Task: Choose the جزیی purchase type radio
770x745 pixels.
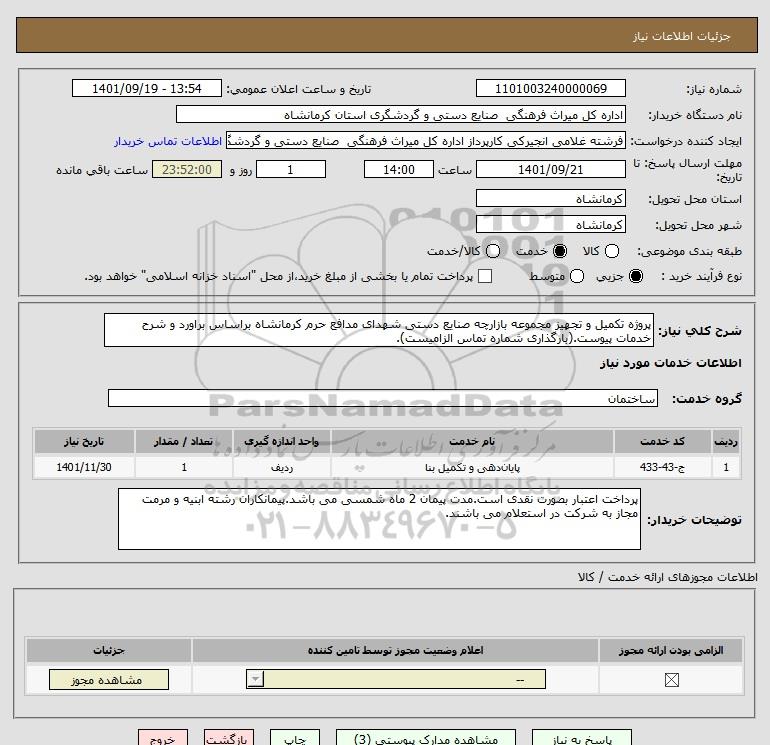Action: tap(636, 276)
